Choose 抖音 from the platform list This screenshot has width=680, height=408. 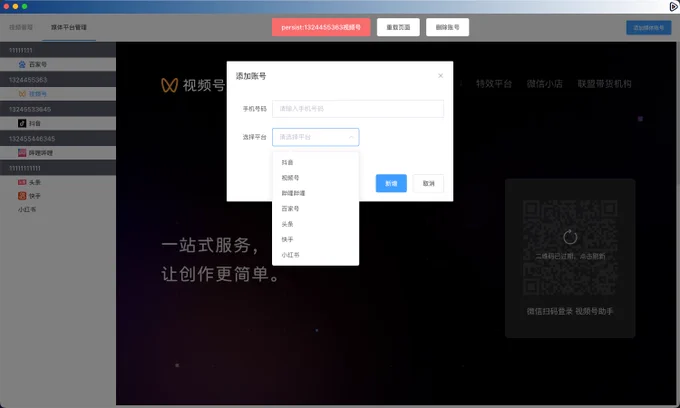point(315,162)
